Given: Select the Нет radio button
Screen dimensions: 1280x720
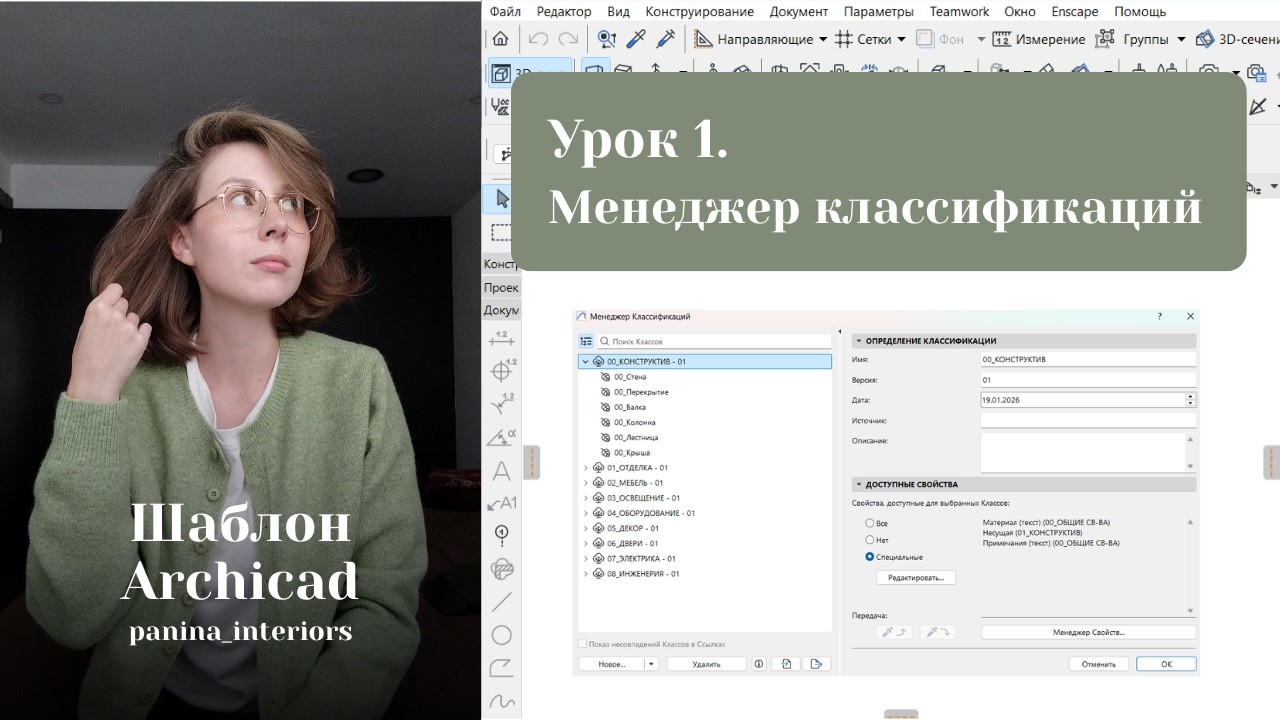Looking at the screenshot, I should click(x=870, y=540).
